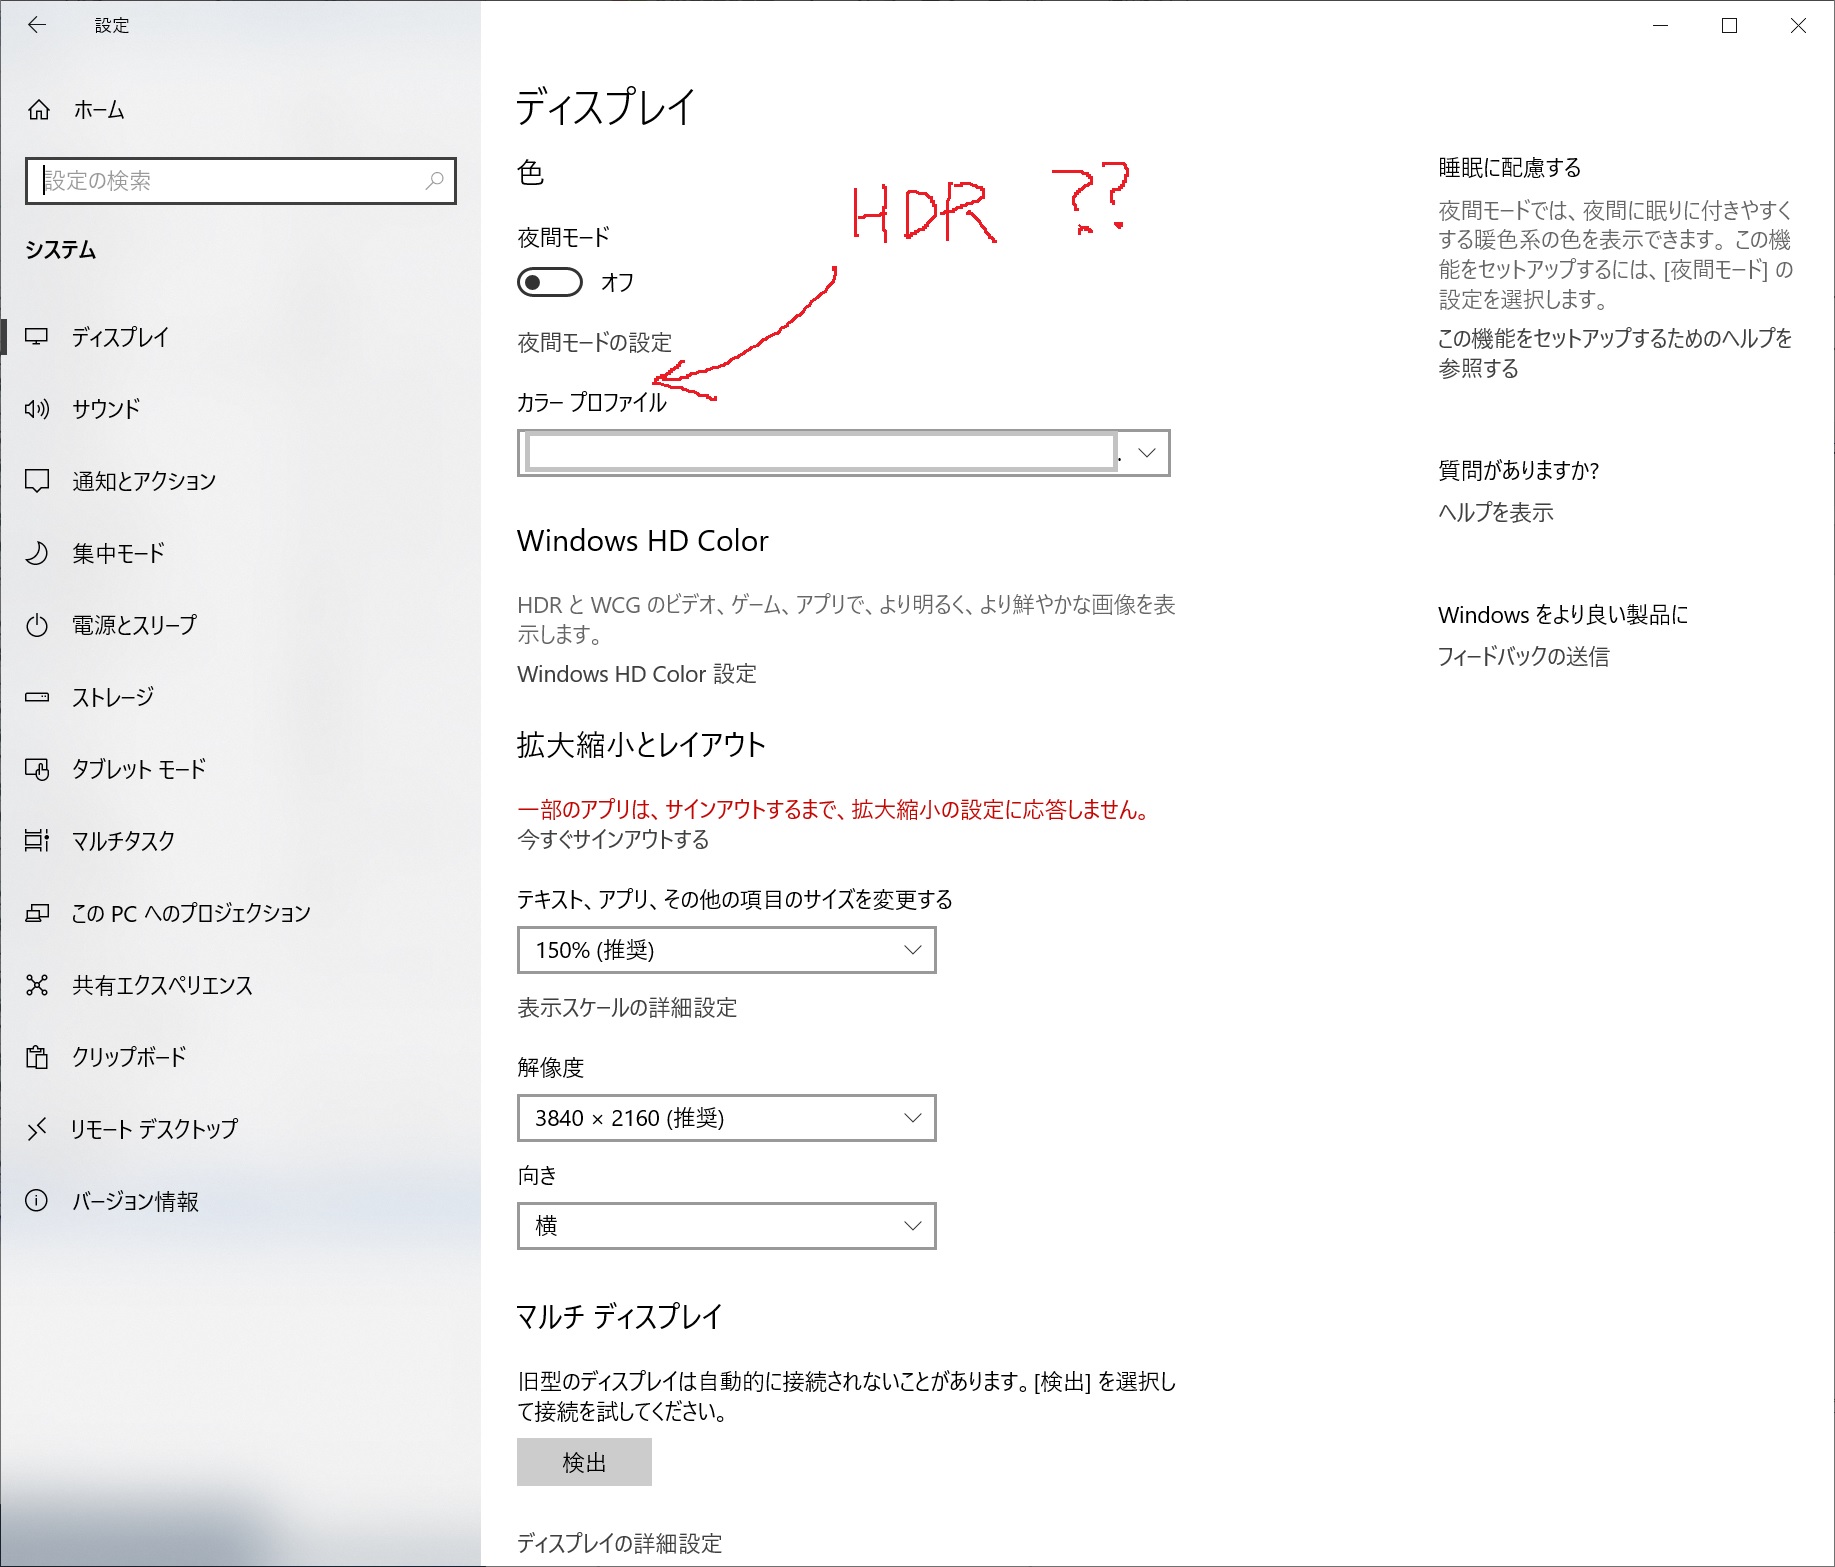Open the 3840 × 2160 resolution dropdown

726,1118
